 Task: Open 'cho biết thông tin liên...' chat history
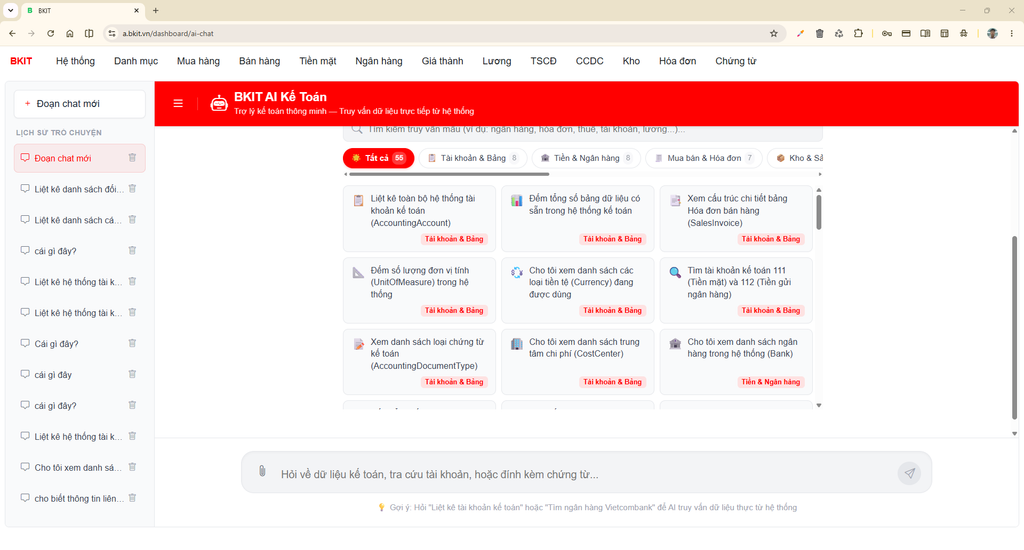(79, 498)
